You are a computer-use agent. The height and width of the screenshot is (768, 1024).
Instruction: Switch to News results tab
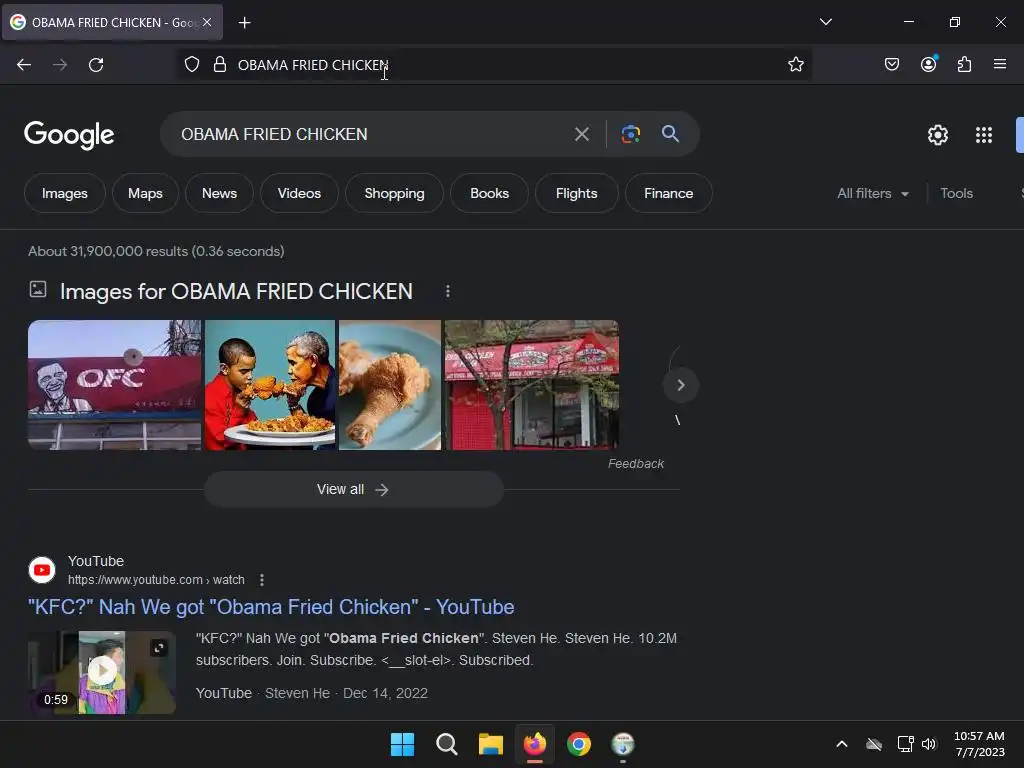219,193
